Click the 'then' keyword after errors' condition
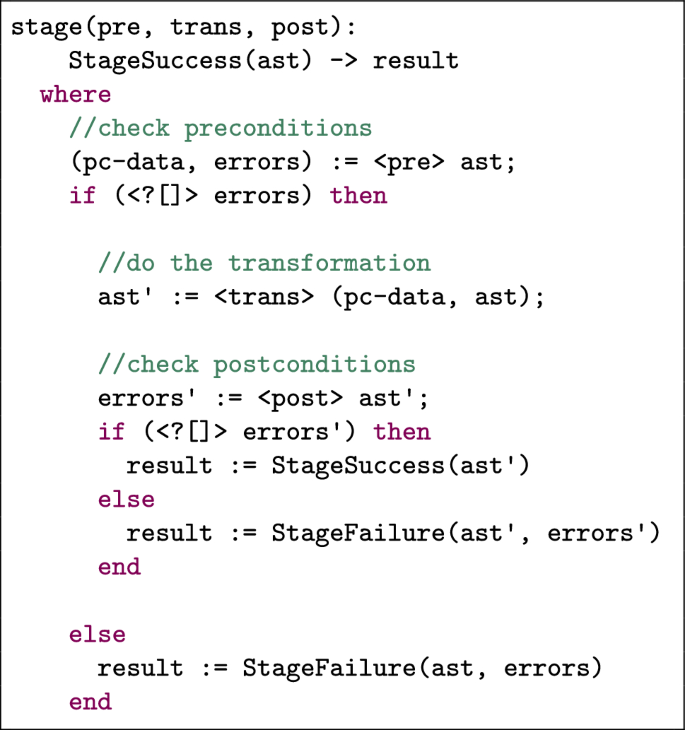Image resolution: width=685 pixels, height=730 pixels. click(x=401, y=432)
